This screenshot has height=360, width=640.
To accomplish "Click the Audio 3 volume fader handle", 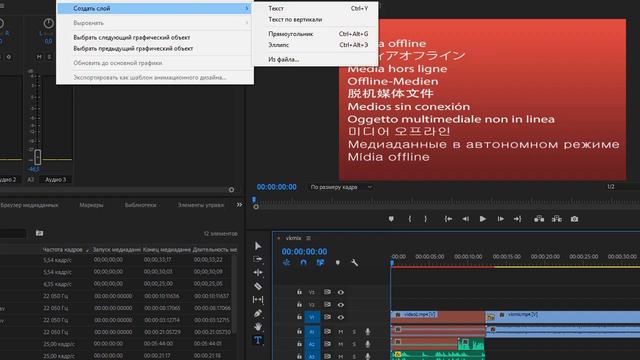I will 38,157.
